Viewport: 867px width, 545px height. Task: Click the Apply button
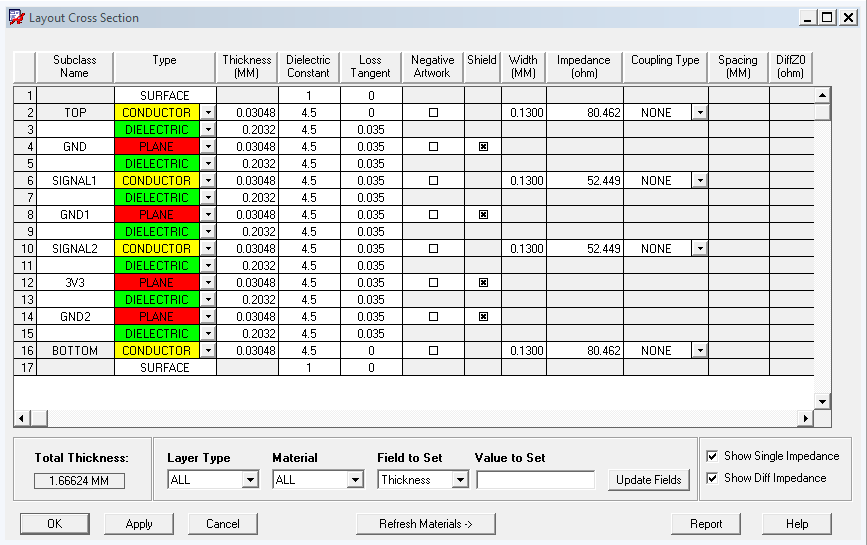(x=139, y=524)
